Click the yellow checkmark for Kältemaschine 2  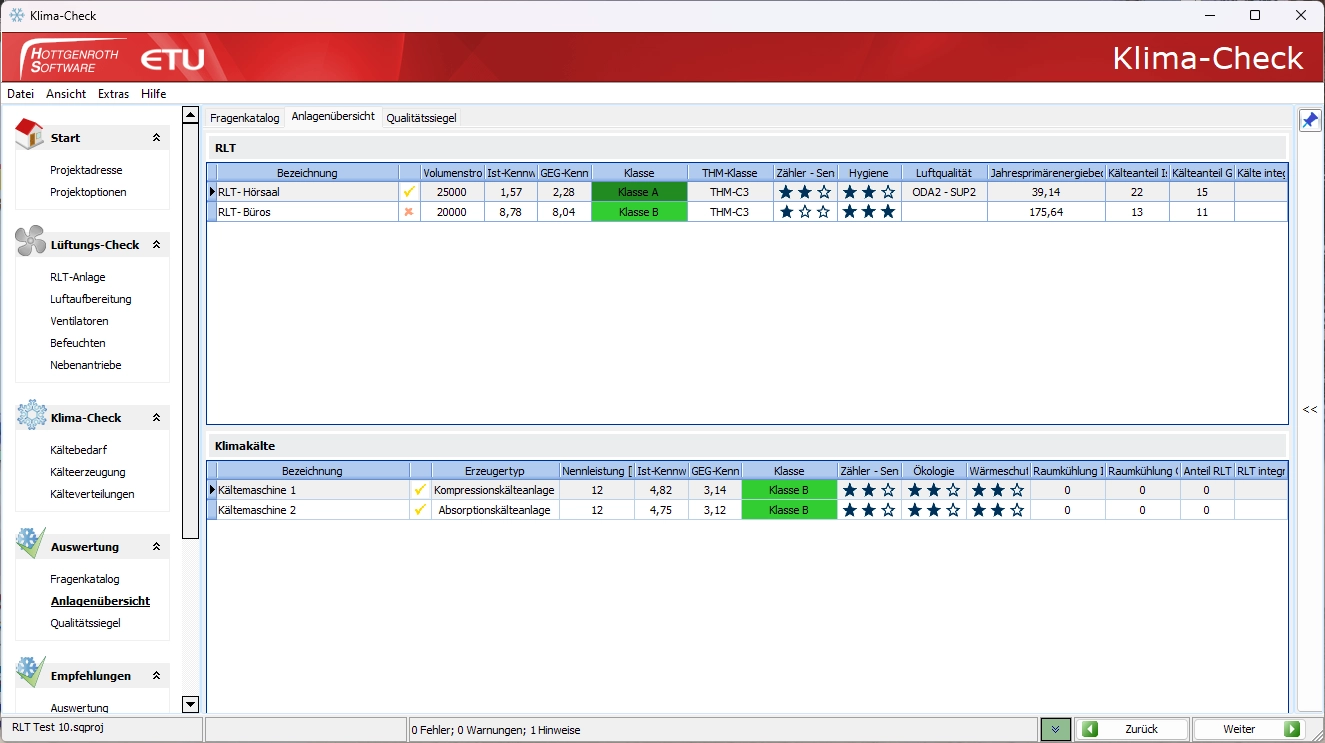420,510
